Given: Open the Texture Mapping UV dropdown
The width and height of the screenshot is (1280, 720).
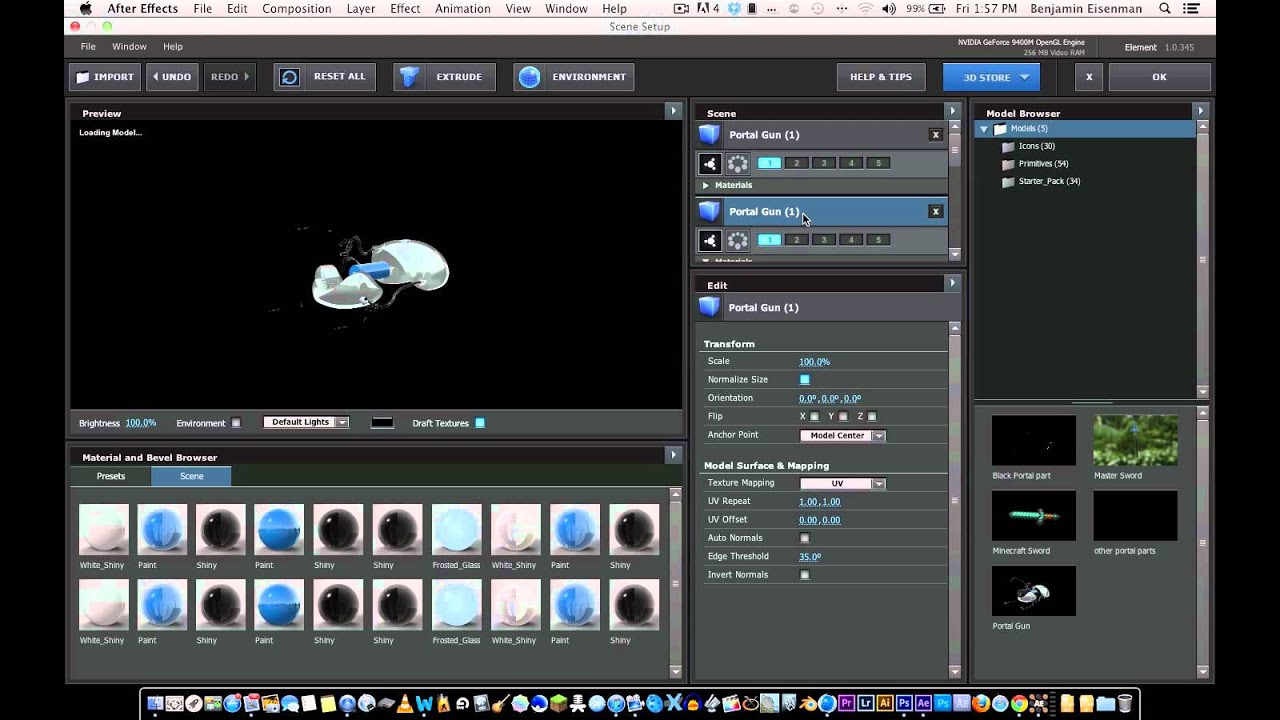Looking at the screenshot, I should (x=843, y=484).
